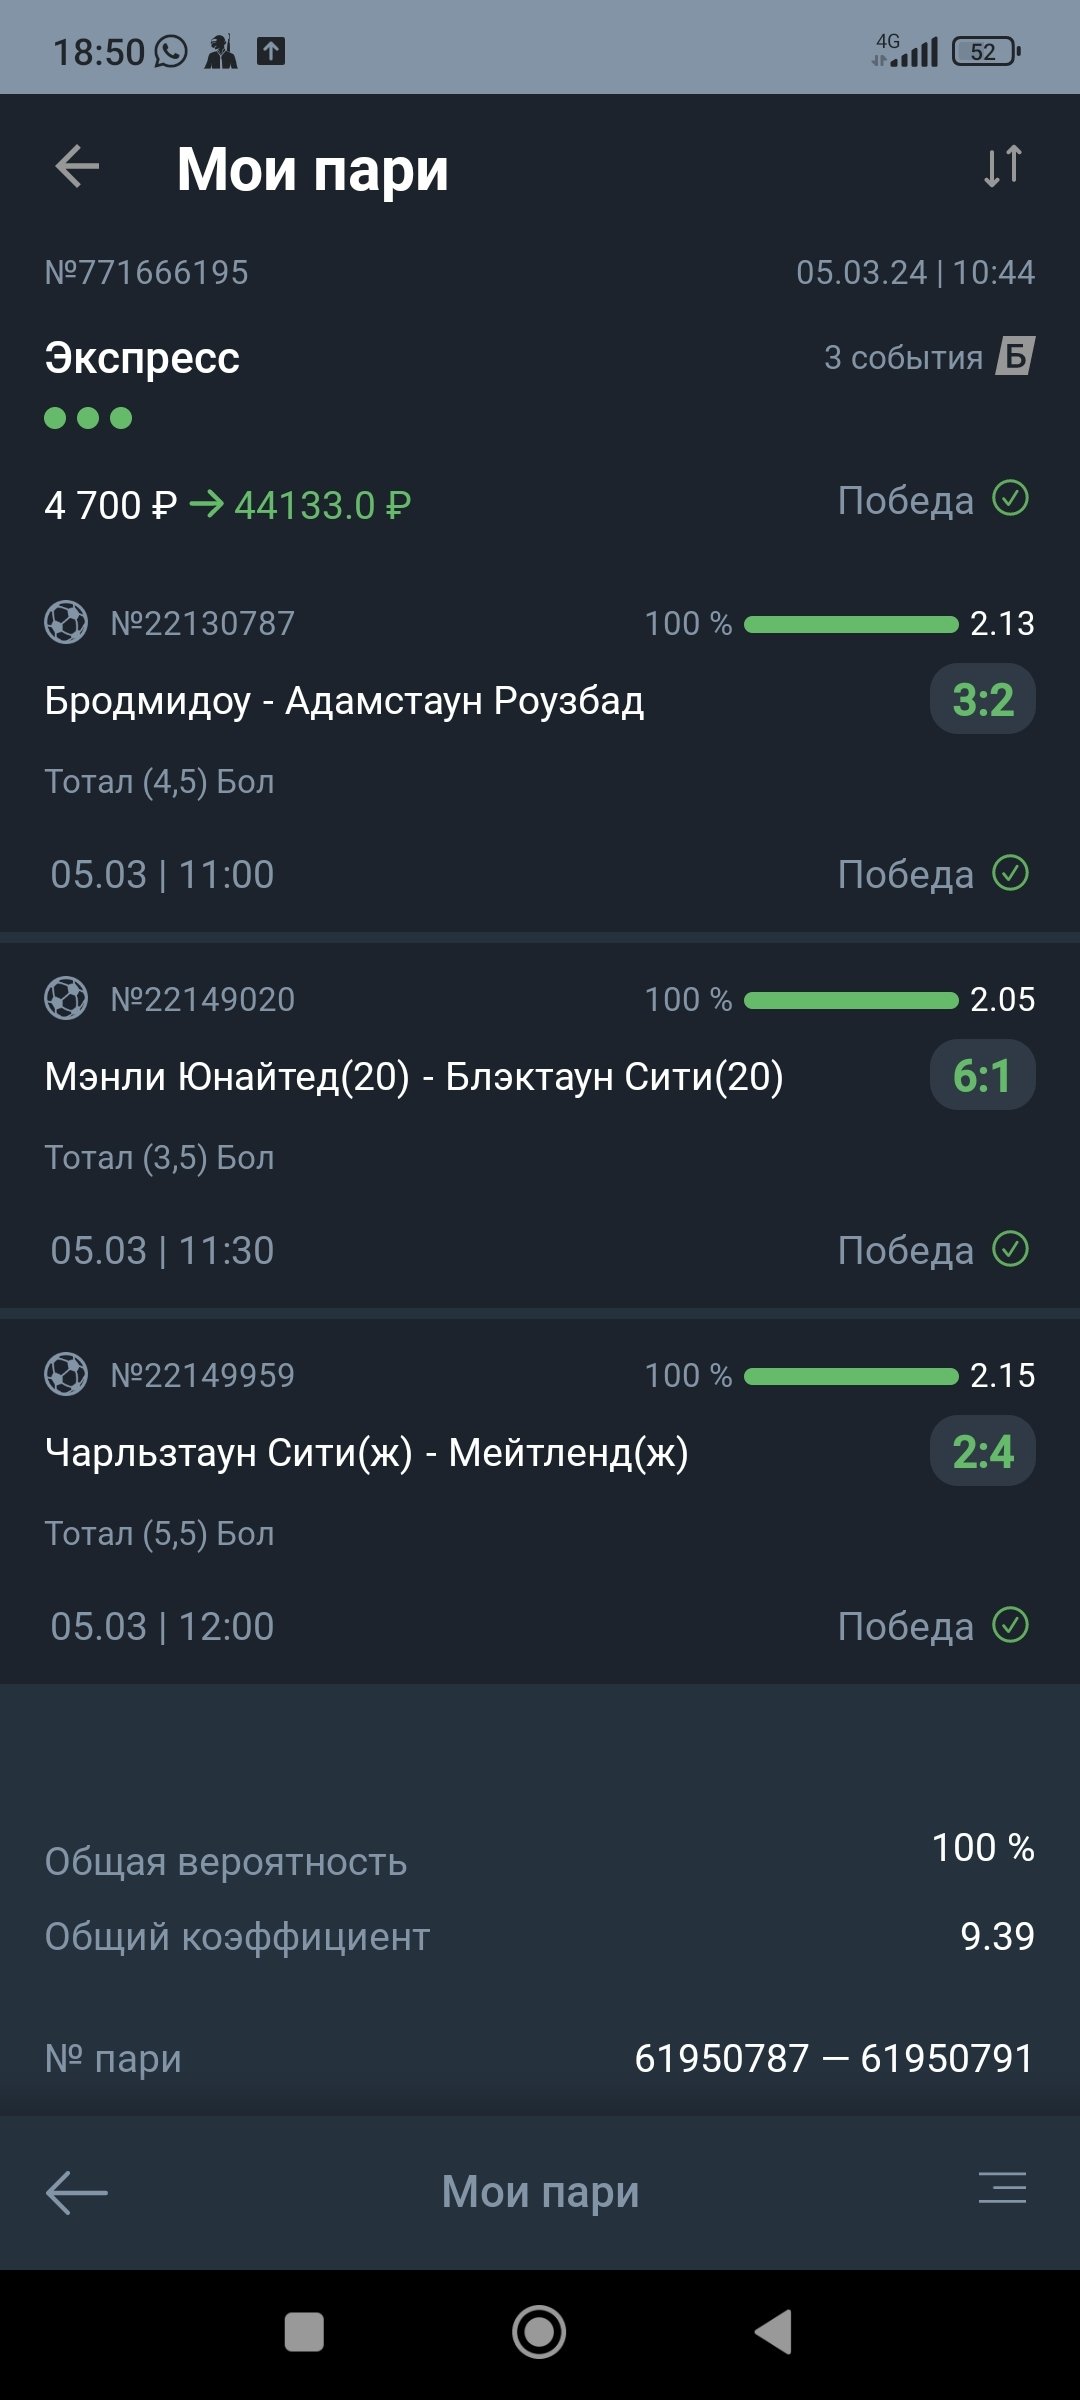Tap the 2:4 score badge
The height and width of the screenshot is (2400, 1080).
tap(983, 1452)
